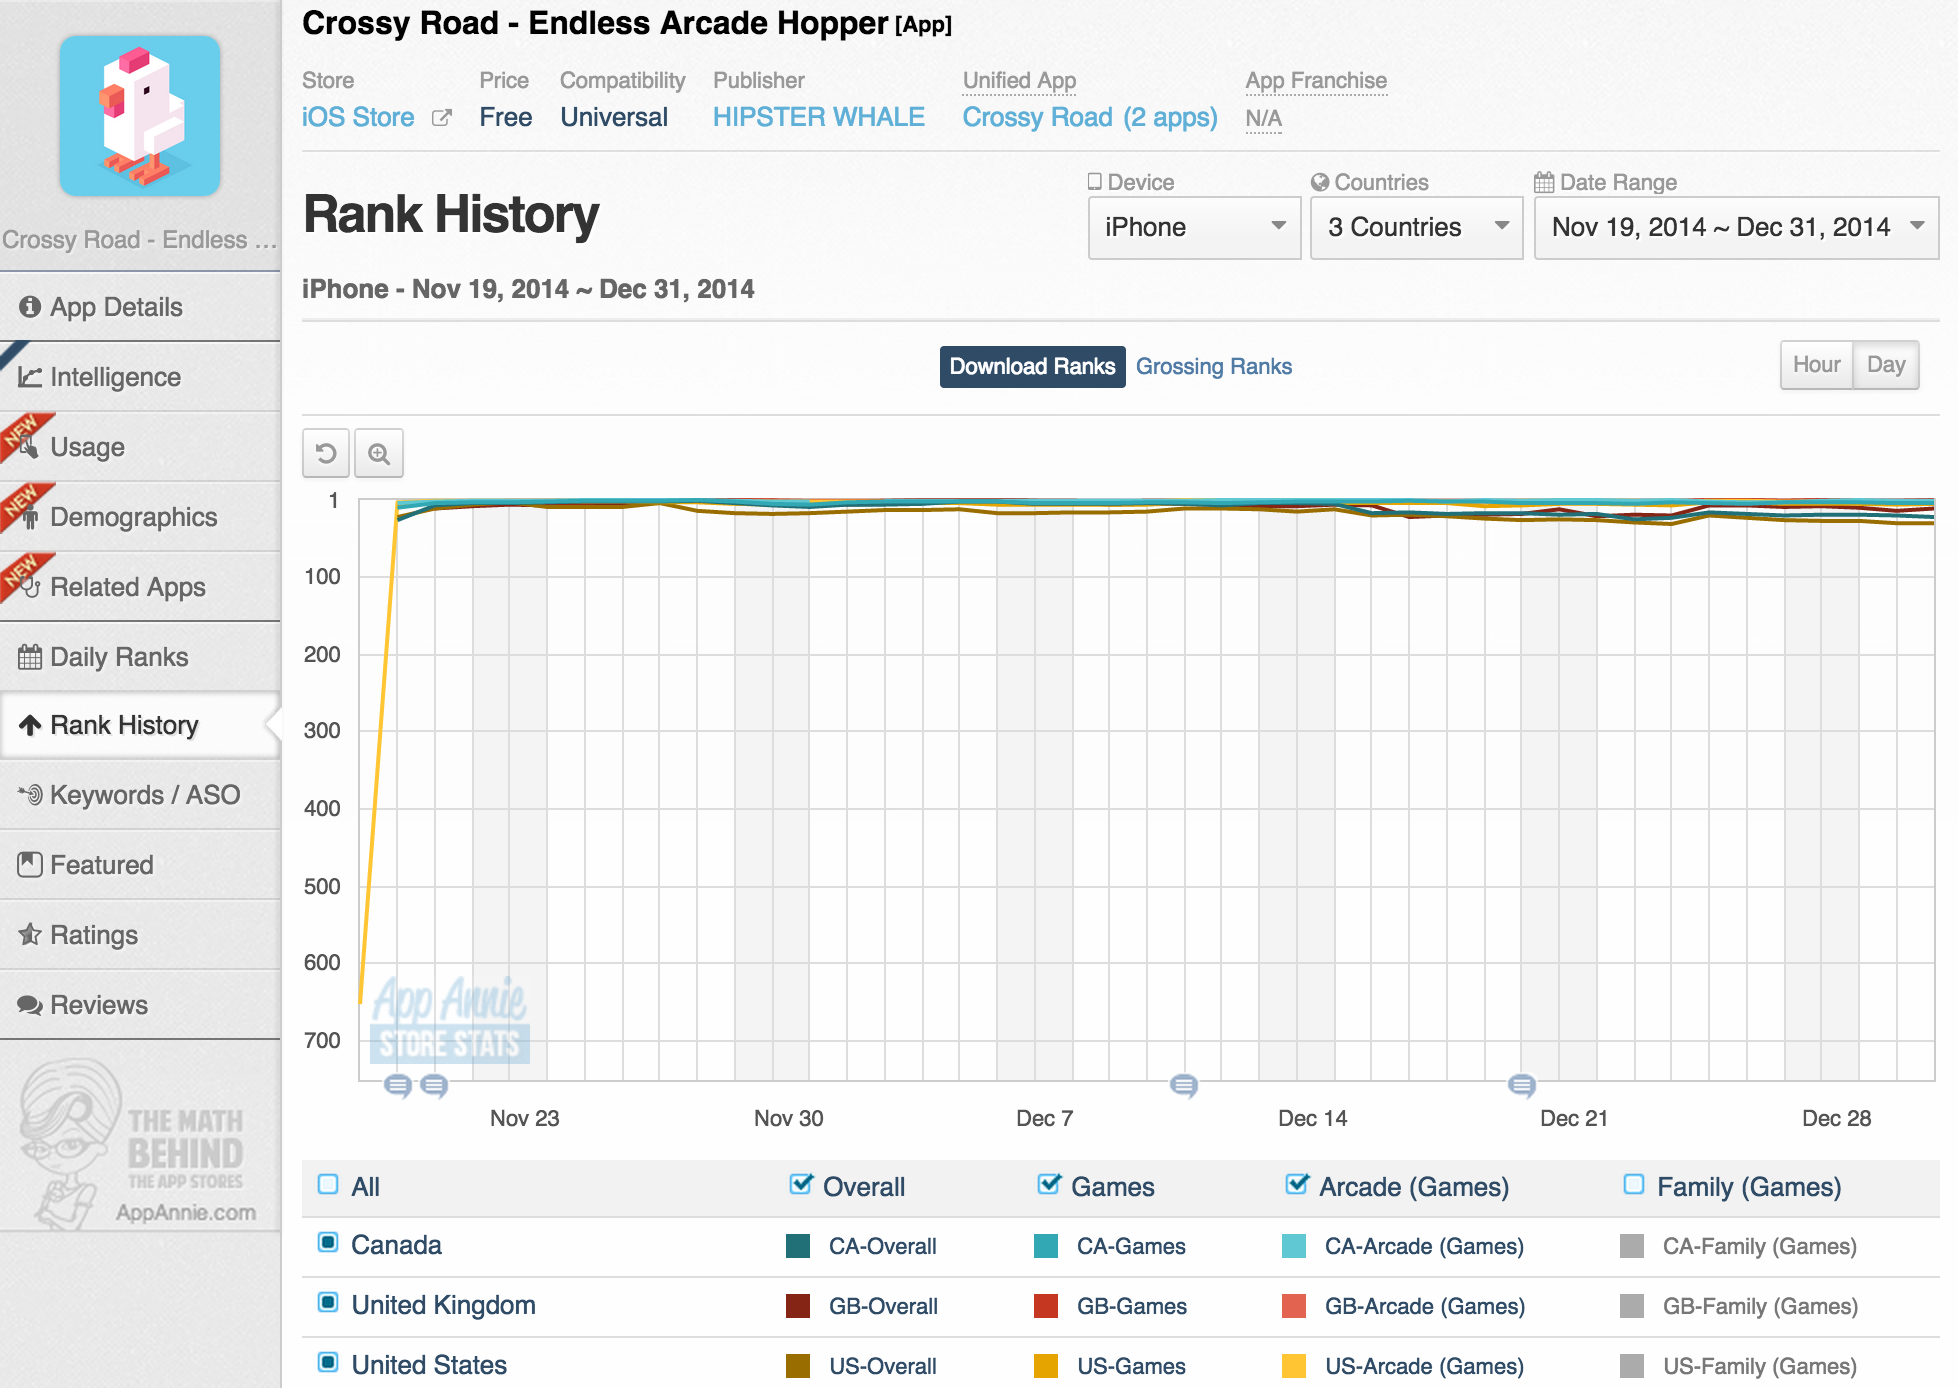Viewport: 1958px width, 1388px height.
Task: Toggle the United States country selector
Action: click(x=328, y=1363)
